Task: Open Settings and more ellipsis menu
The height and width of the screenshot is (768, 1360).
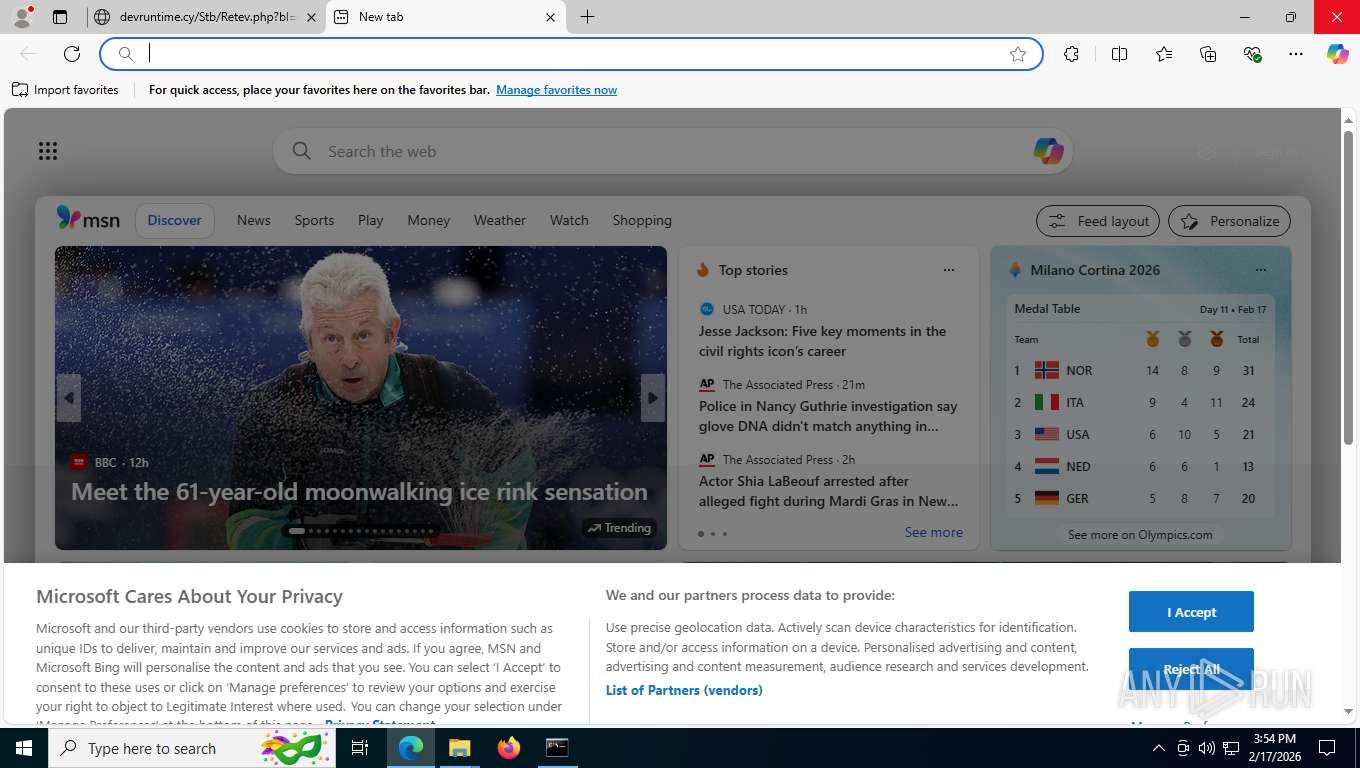Action: click(x=1296, y=54)
